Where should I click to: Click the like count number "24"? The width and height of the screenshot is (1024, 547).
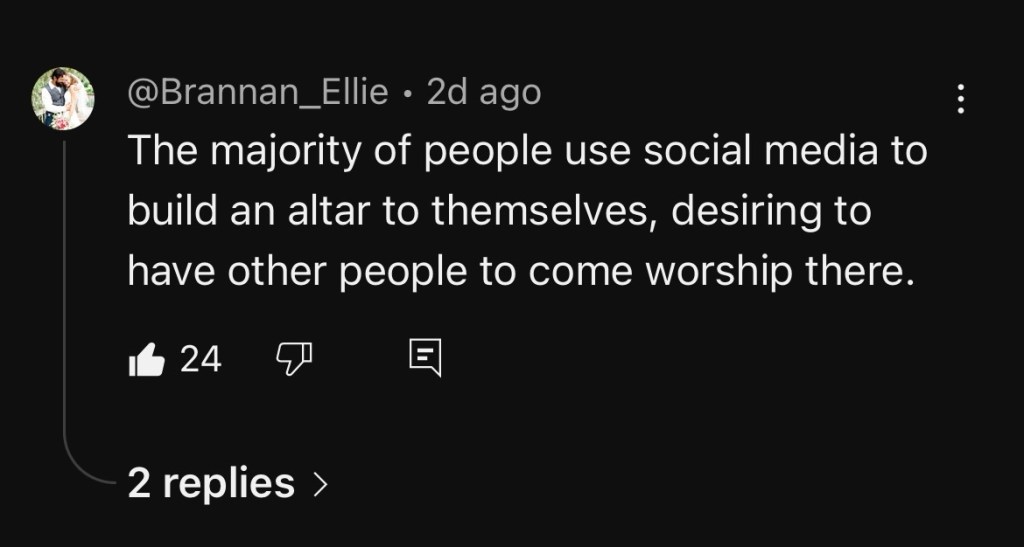pos(201,359)
